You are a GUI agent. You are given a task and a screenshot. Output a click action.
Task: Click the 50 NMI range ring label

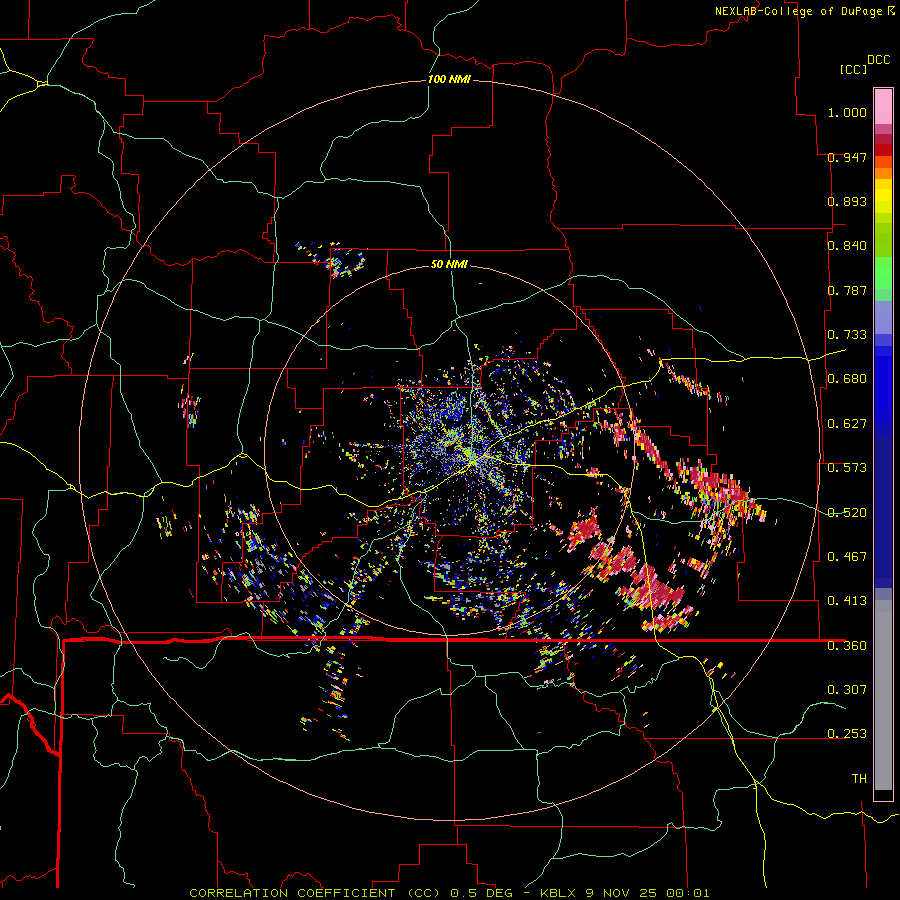[x=449, y=264]
